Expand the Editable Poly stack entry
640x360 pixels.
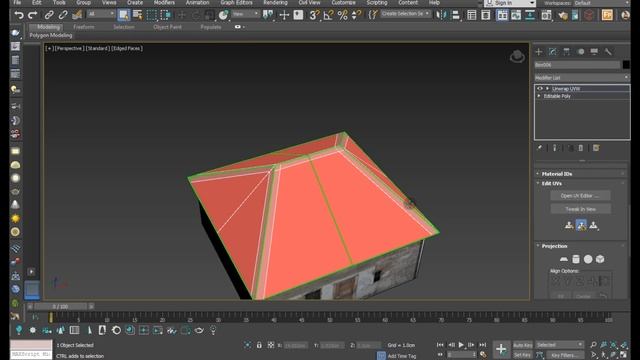tap(539, 96)
